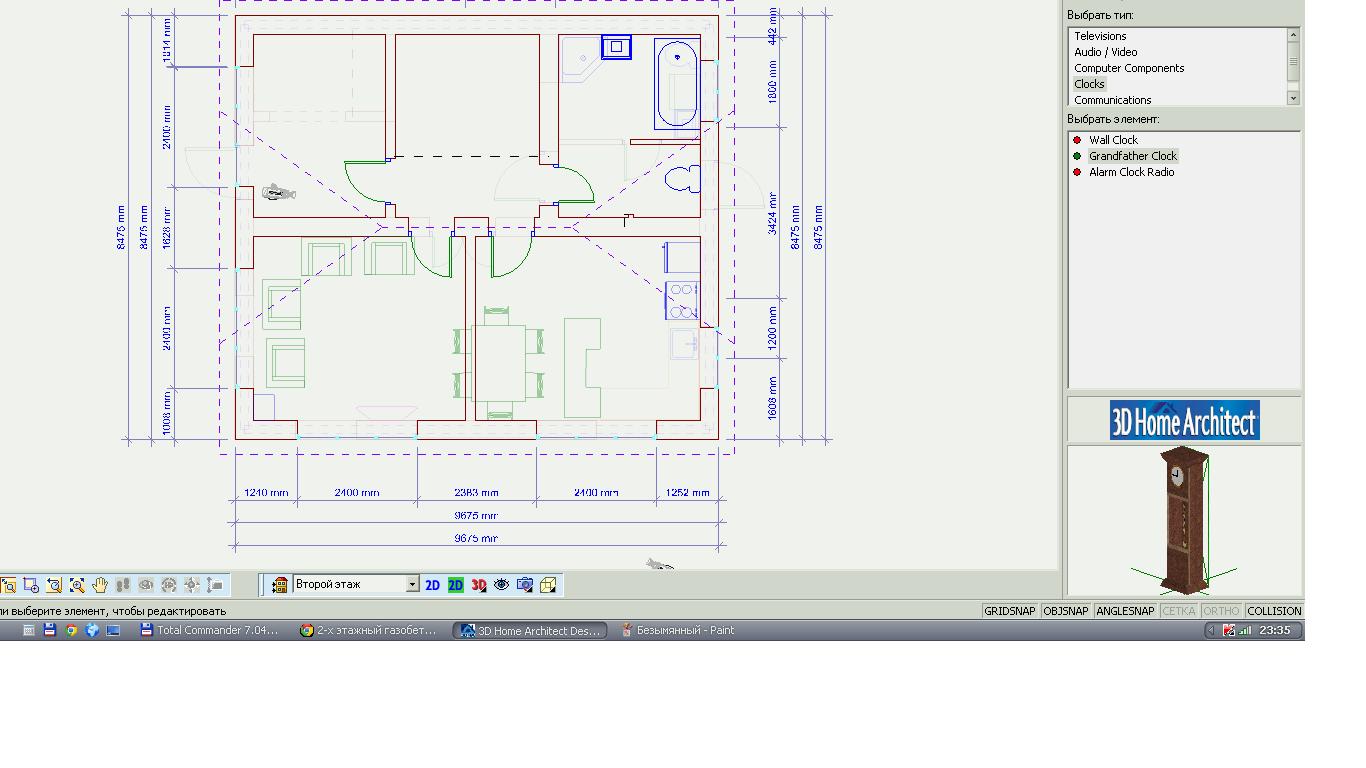Open the 3D view

pos(478,585)
